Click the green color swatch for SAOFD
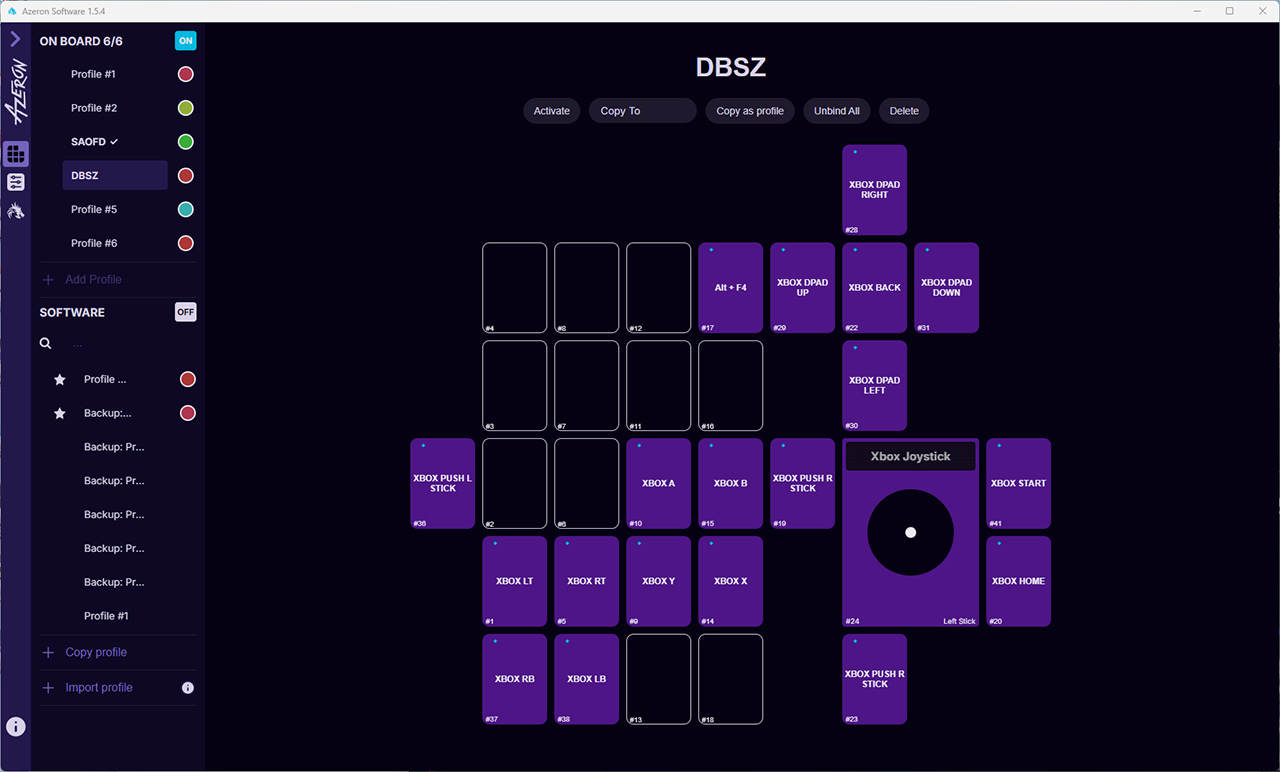This screenshot has height=772, width=1280. tap(185, 142)
